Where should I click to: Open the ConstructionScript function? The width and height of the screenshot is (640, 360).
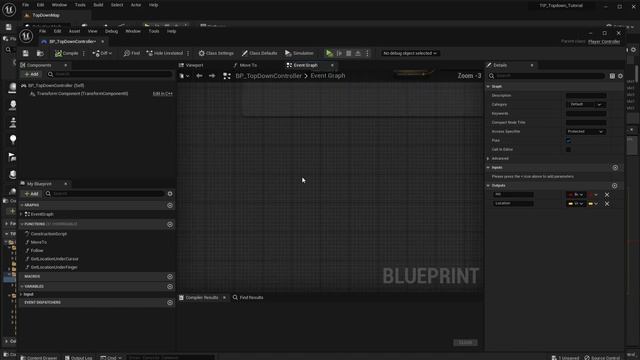(x=48, y=234)
